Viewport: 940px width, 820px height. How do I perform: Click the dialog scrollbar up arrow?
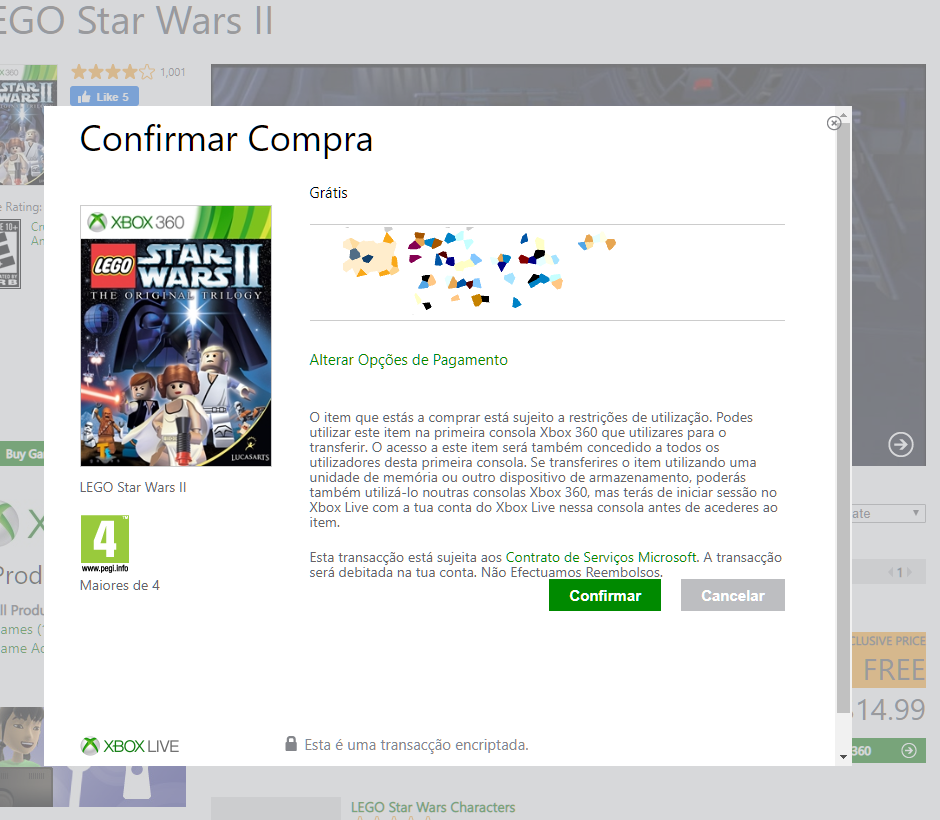[x=843, y=114]
